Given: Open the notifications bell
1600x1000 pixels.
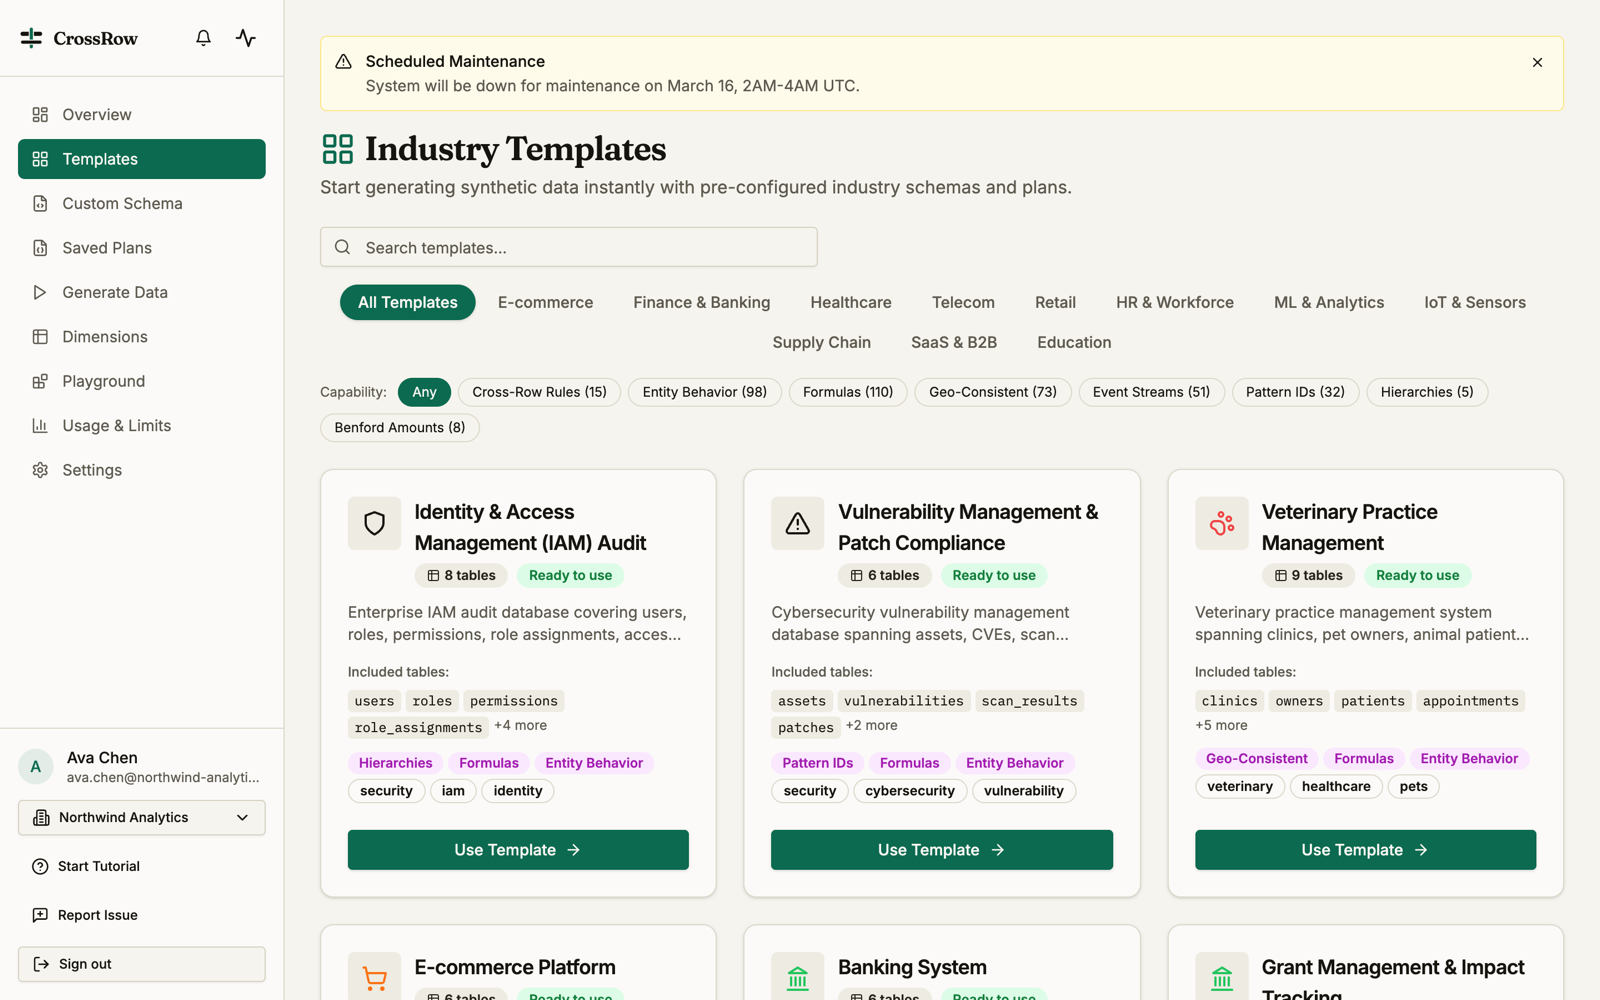Looking at the screenshot, I should [x=203, y=38].
